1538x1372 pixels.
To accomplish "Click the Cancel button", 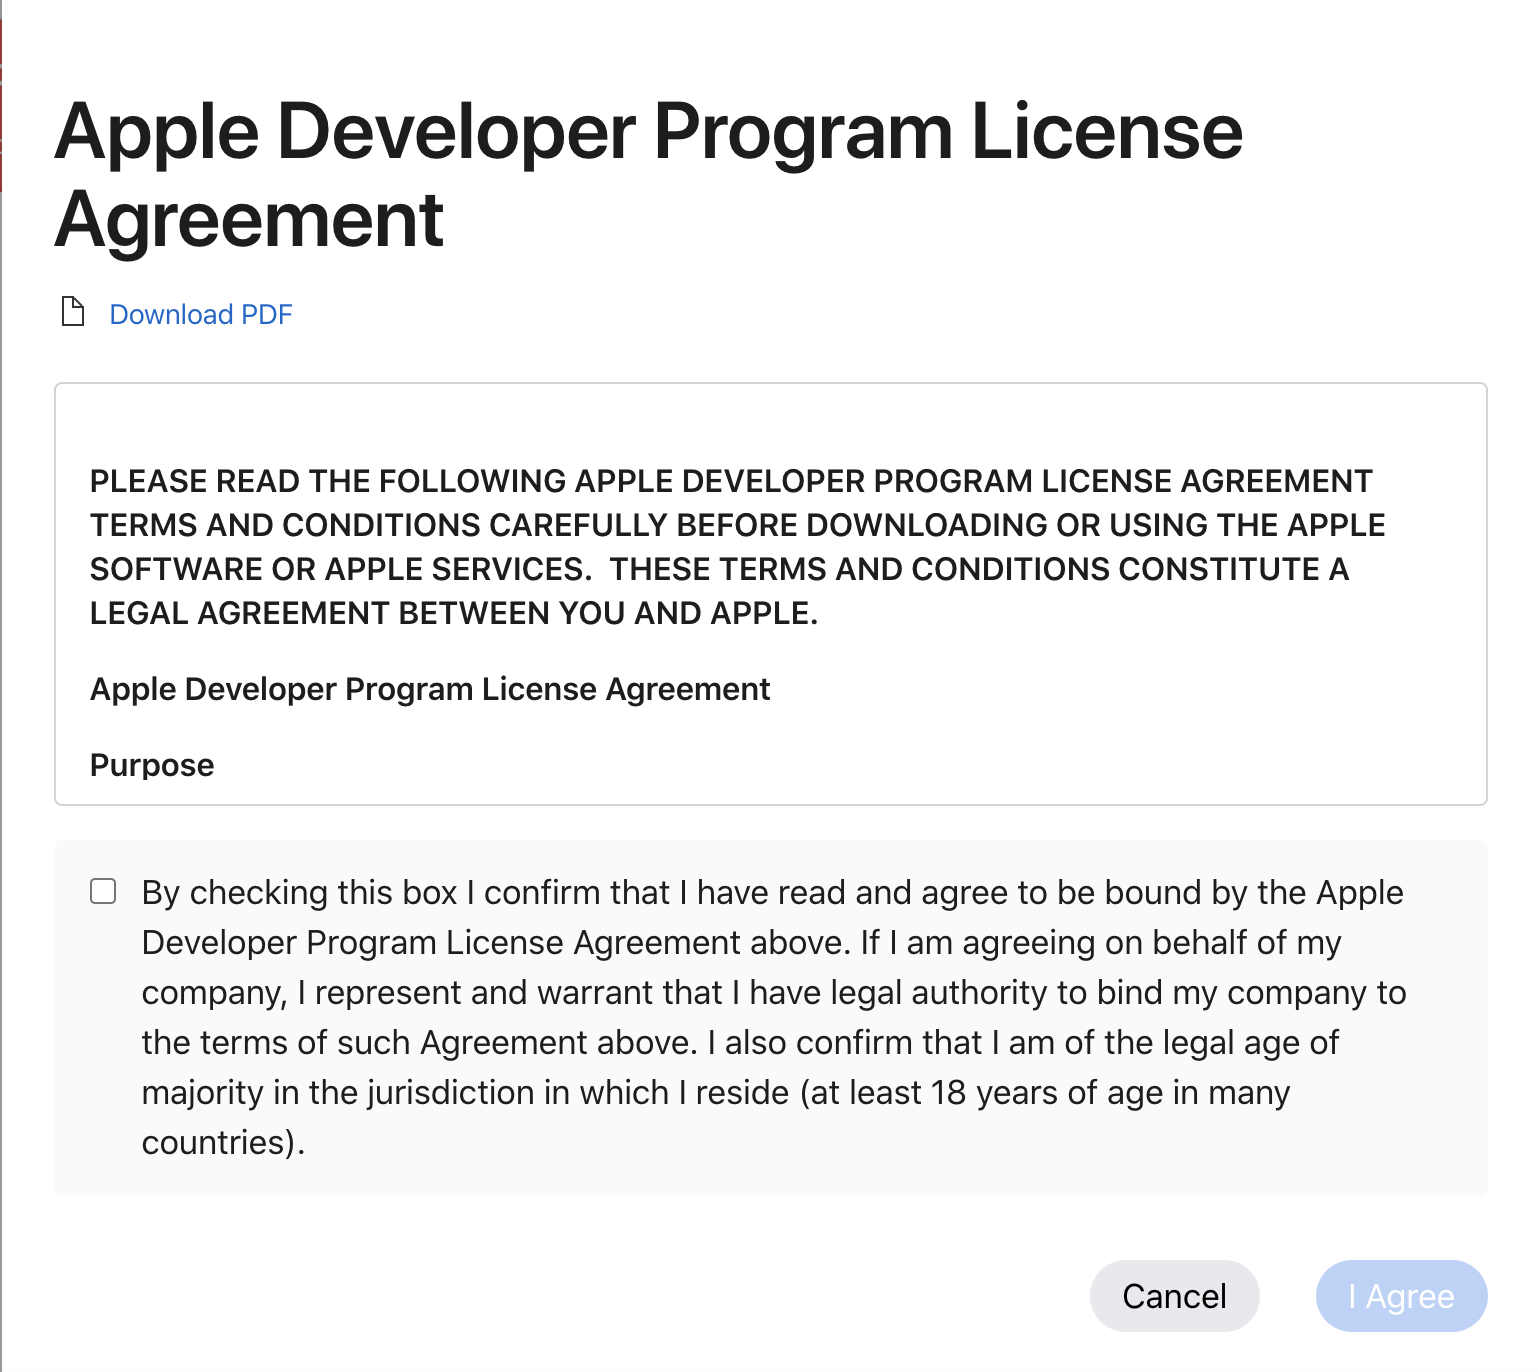I will point(1174,1296).
